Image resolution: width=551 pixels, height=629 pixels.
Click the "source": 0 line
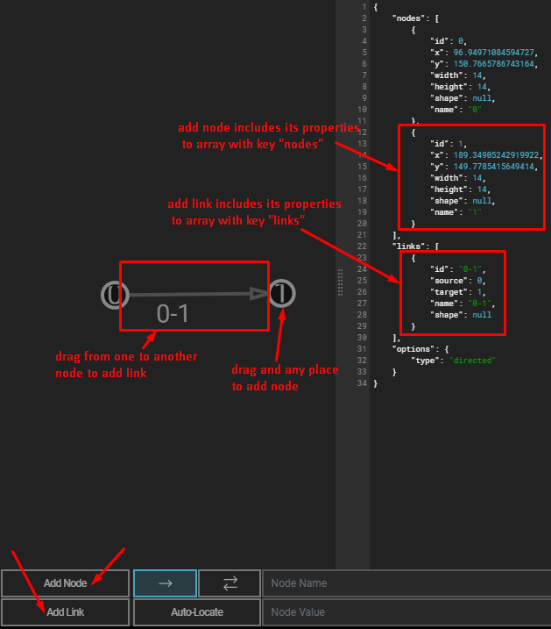[x=458, y=280]
